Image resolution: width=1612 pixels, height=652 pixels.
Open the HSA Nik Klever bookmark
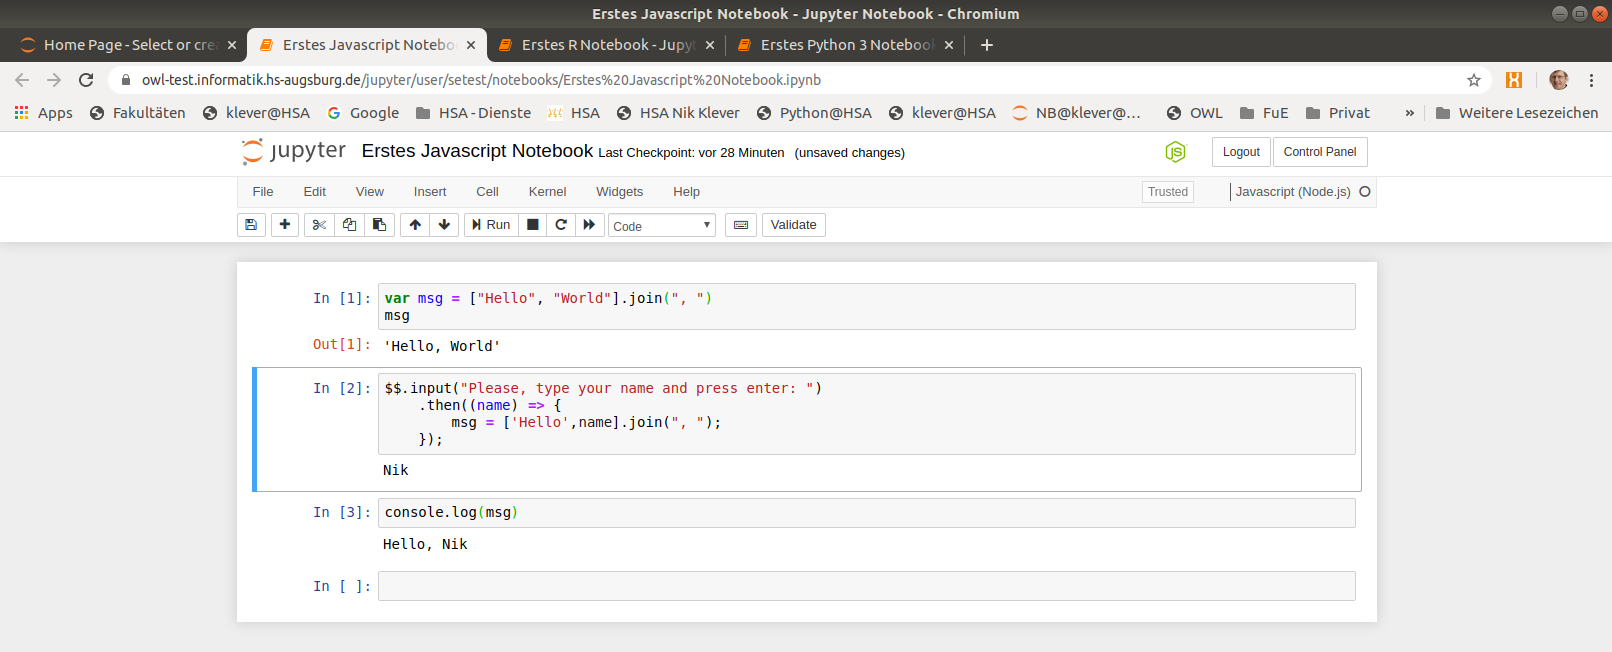(x=678, y=113)
